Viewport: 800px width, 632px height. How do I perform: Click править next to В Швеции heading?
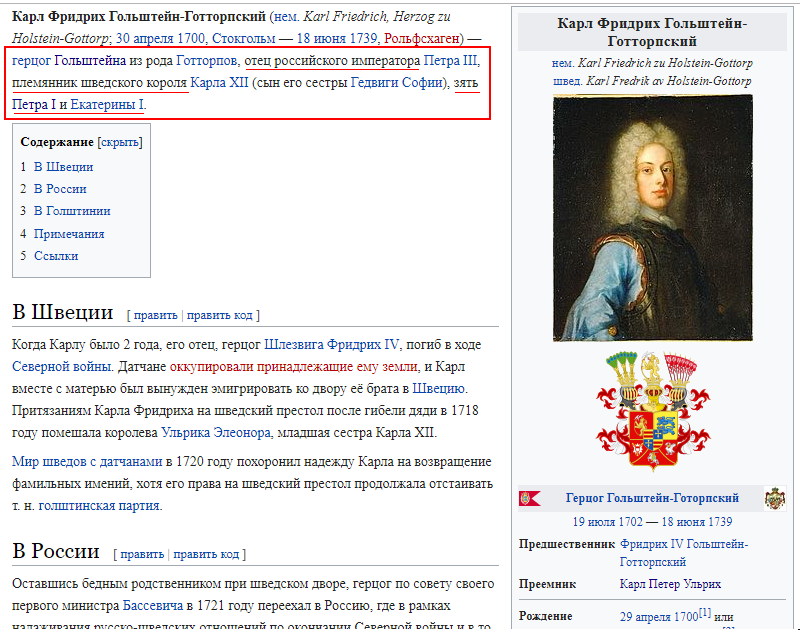156,315
